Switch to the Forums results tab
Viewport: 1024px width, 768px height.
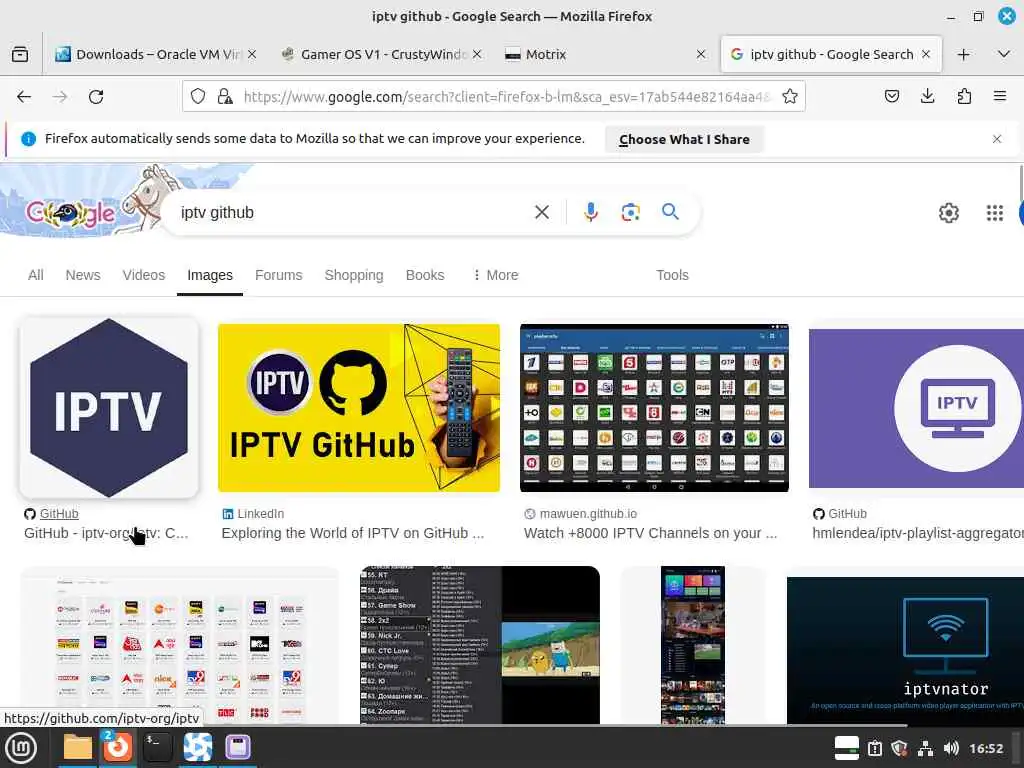click(279, 275)
